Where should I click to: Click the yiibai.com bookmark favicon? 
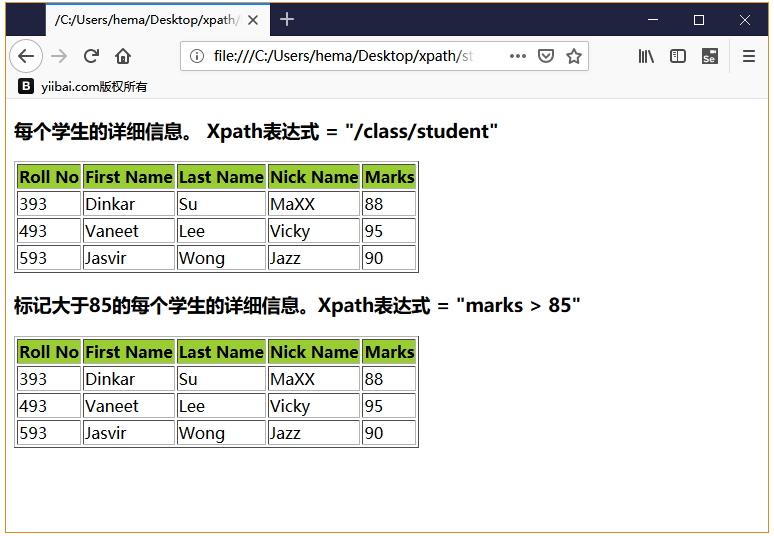(x=26, y=86)
